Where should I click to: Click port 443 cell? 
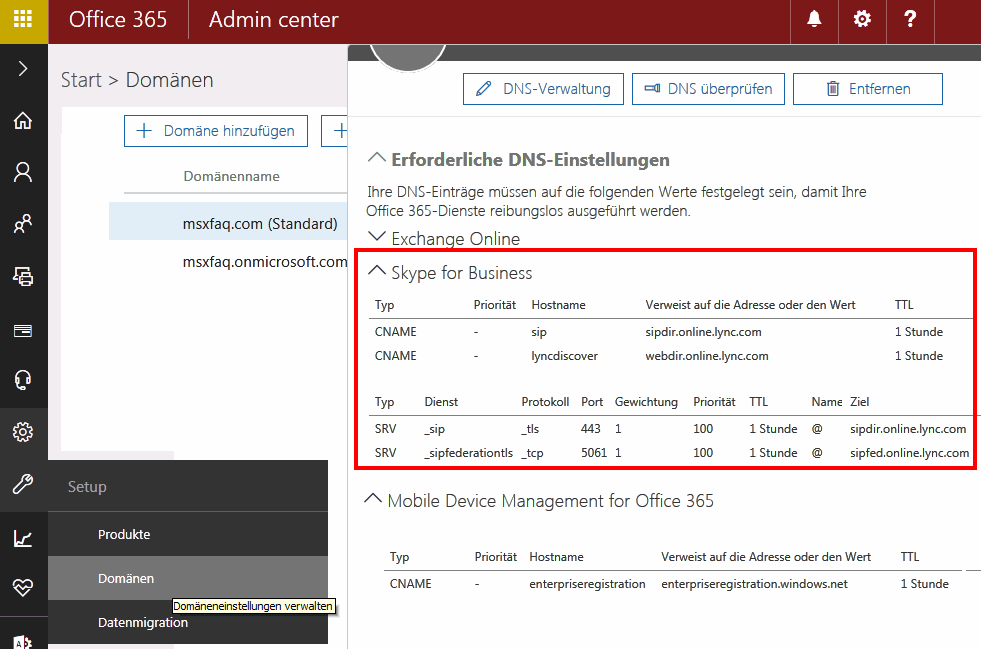tap(591, 429)
